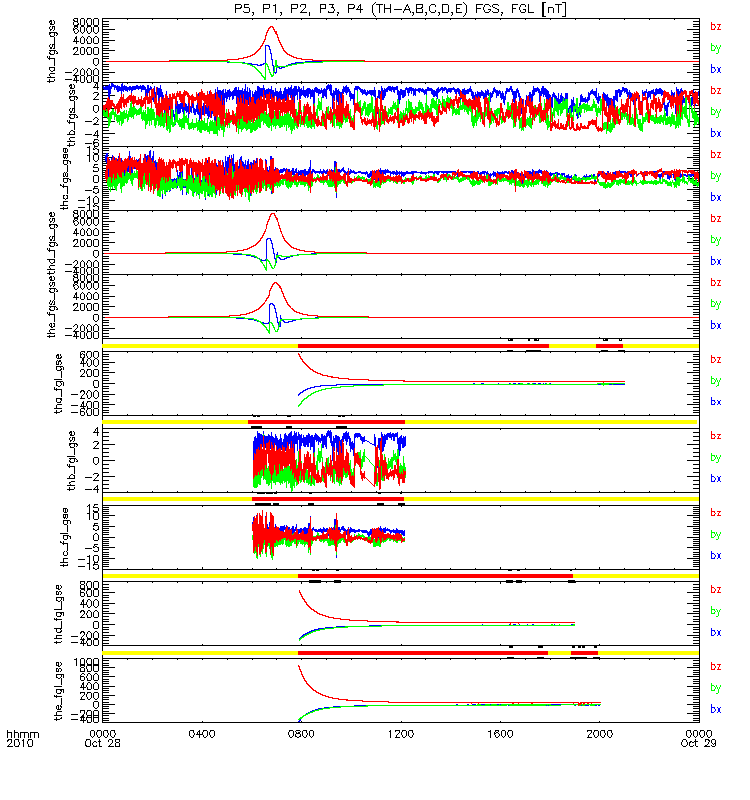Click the blue bx legend in thc_fgs_gse panel

pyautogui.click(x=716, y=197)
